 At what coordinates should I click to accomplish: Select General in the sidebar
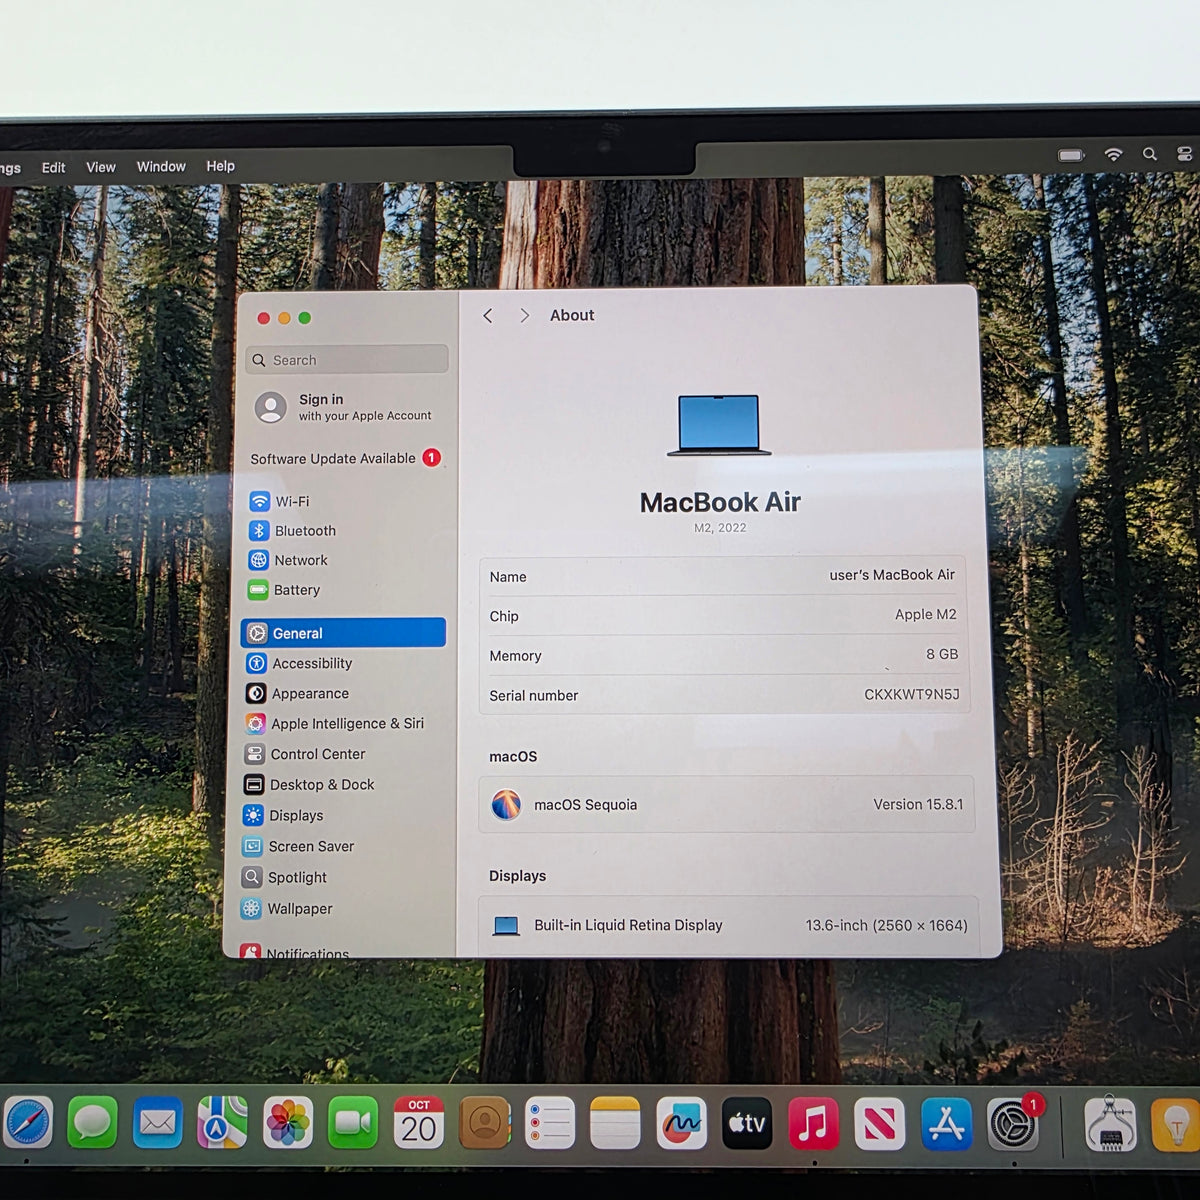click(x=343, y=633)
